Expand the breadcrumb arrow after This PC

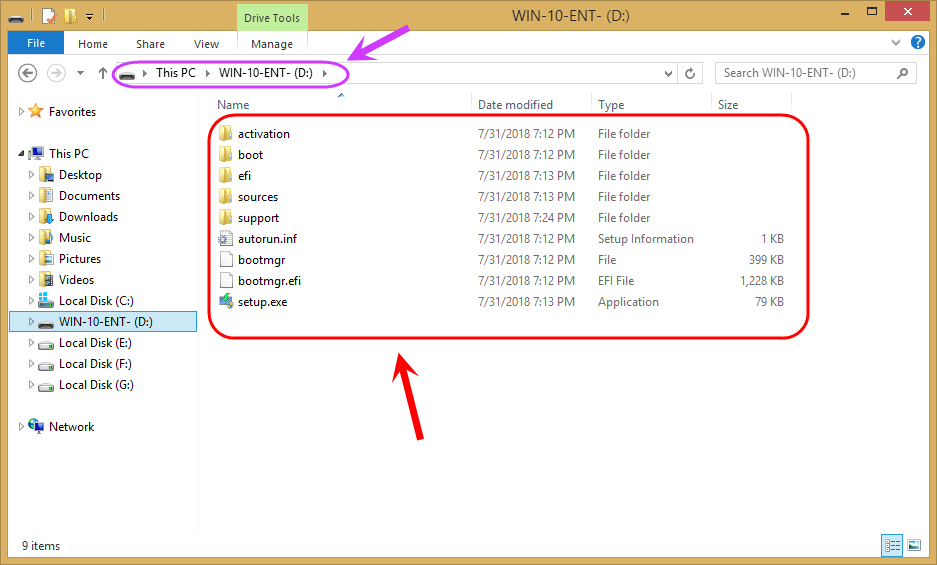point(207,73)
